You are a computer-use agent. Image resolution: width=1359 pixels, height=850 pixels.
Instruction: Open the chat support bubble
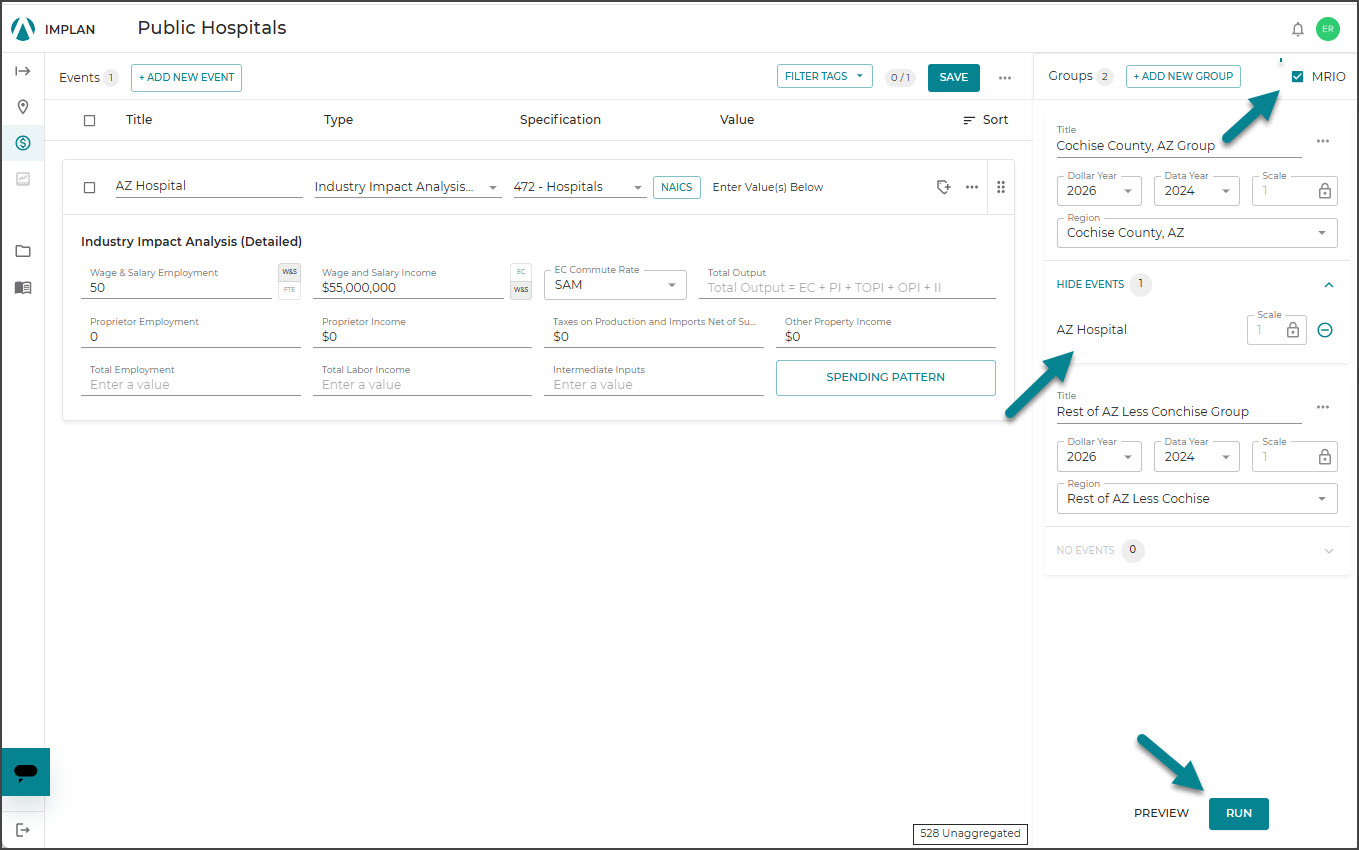pyautogui.click(x=26, y=772)
